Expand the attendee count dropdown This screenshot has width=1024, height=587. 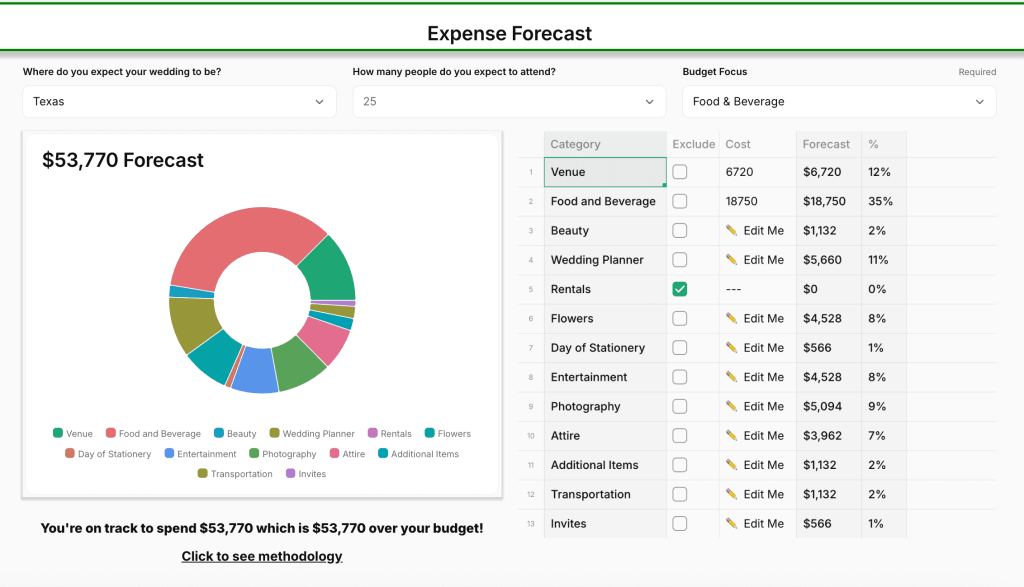click(x=508, y=101)
